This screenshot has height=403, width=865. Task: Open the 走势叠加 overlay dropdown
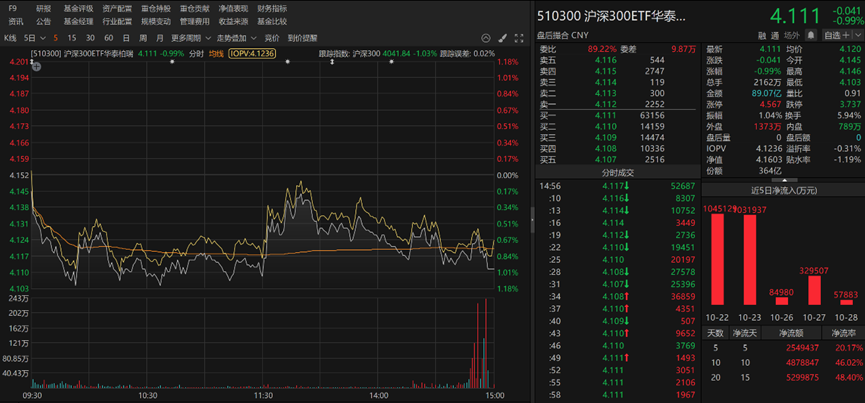236,38
